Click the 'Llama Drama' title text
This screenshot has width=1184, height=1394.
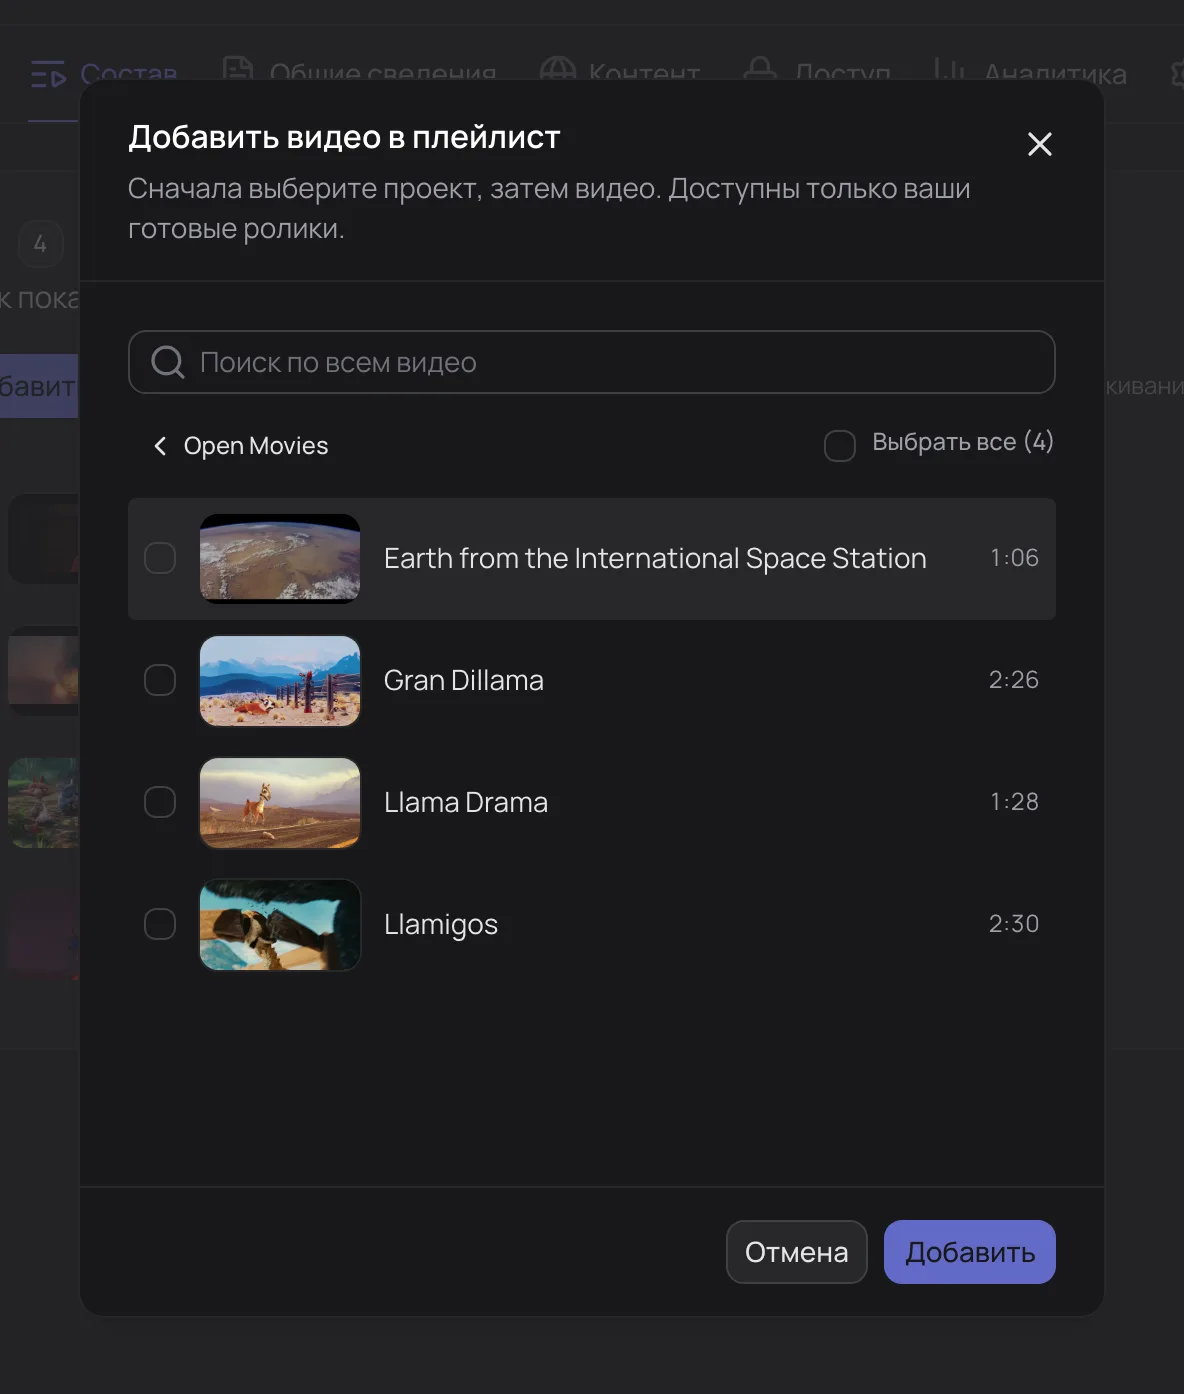click(x=466, y=802)
